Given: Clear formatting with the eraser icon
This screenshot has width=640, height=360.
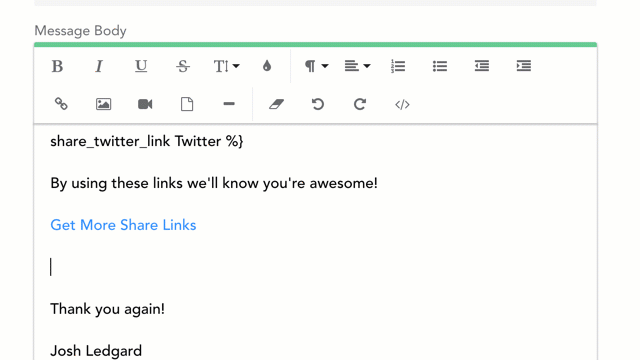Looking at the screenshot, I should coord(276,104).
